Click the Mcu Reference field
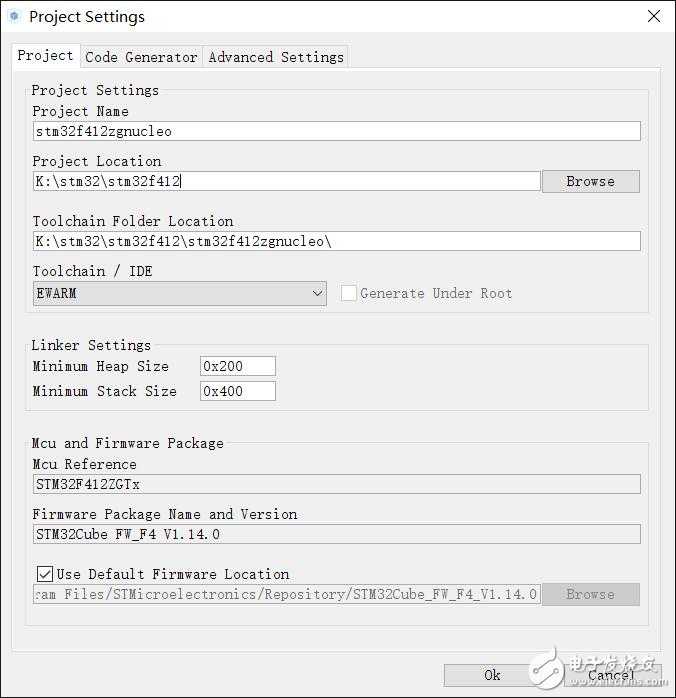The image size is (676, 698). (336, 484)
